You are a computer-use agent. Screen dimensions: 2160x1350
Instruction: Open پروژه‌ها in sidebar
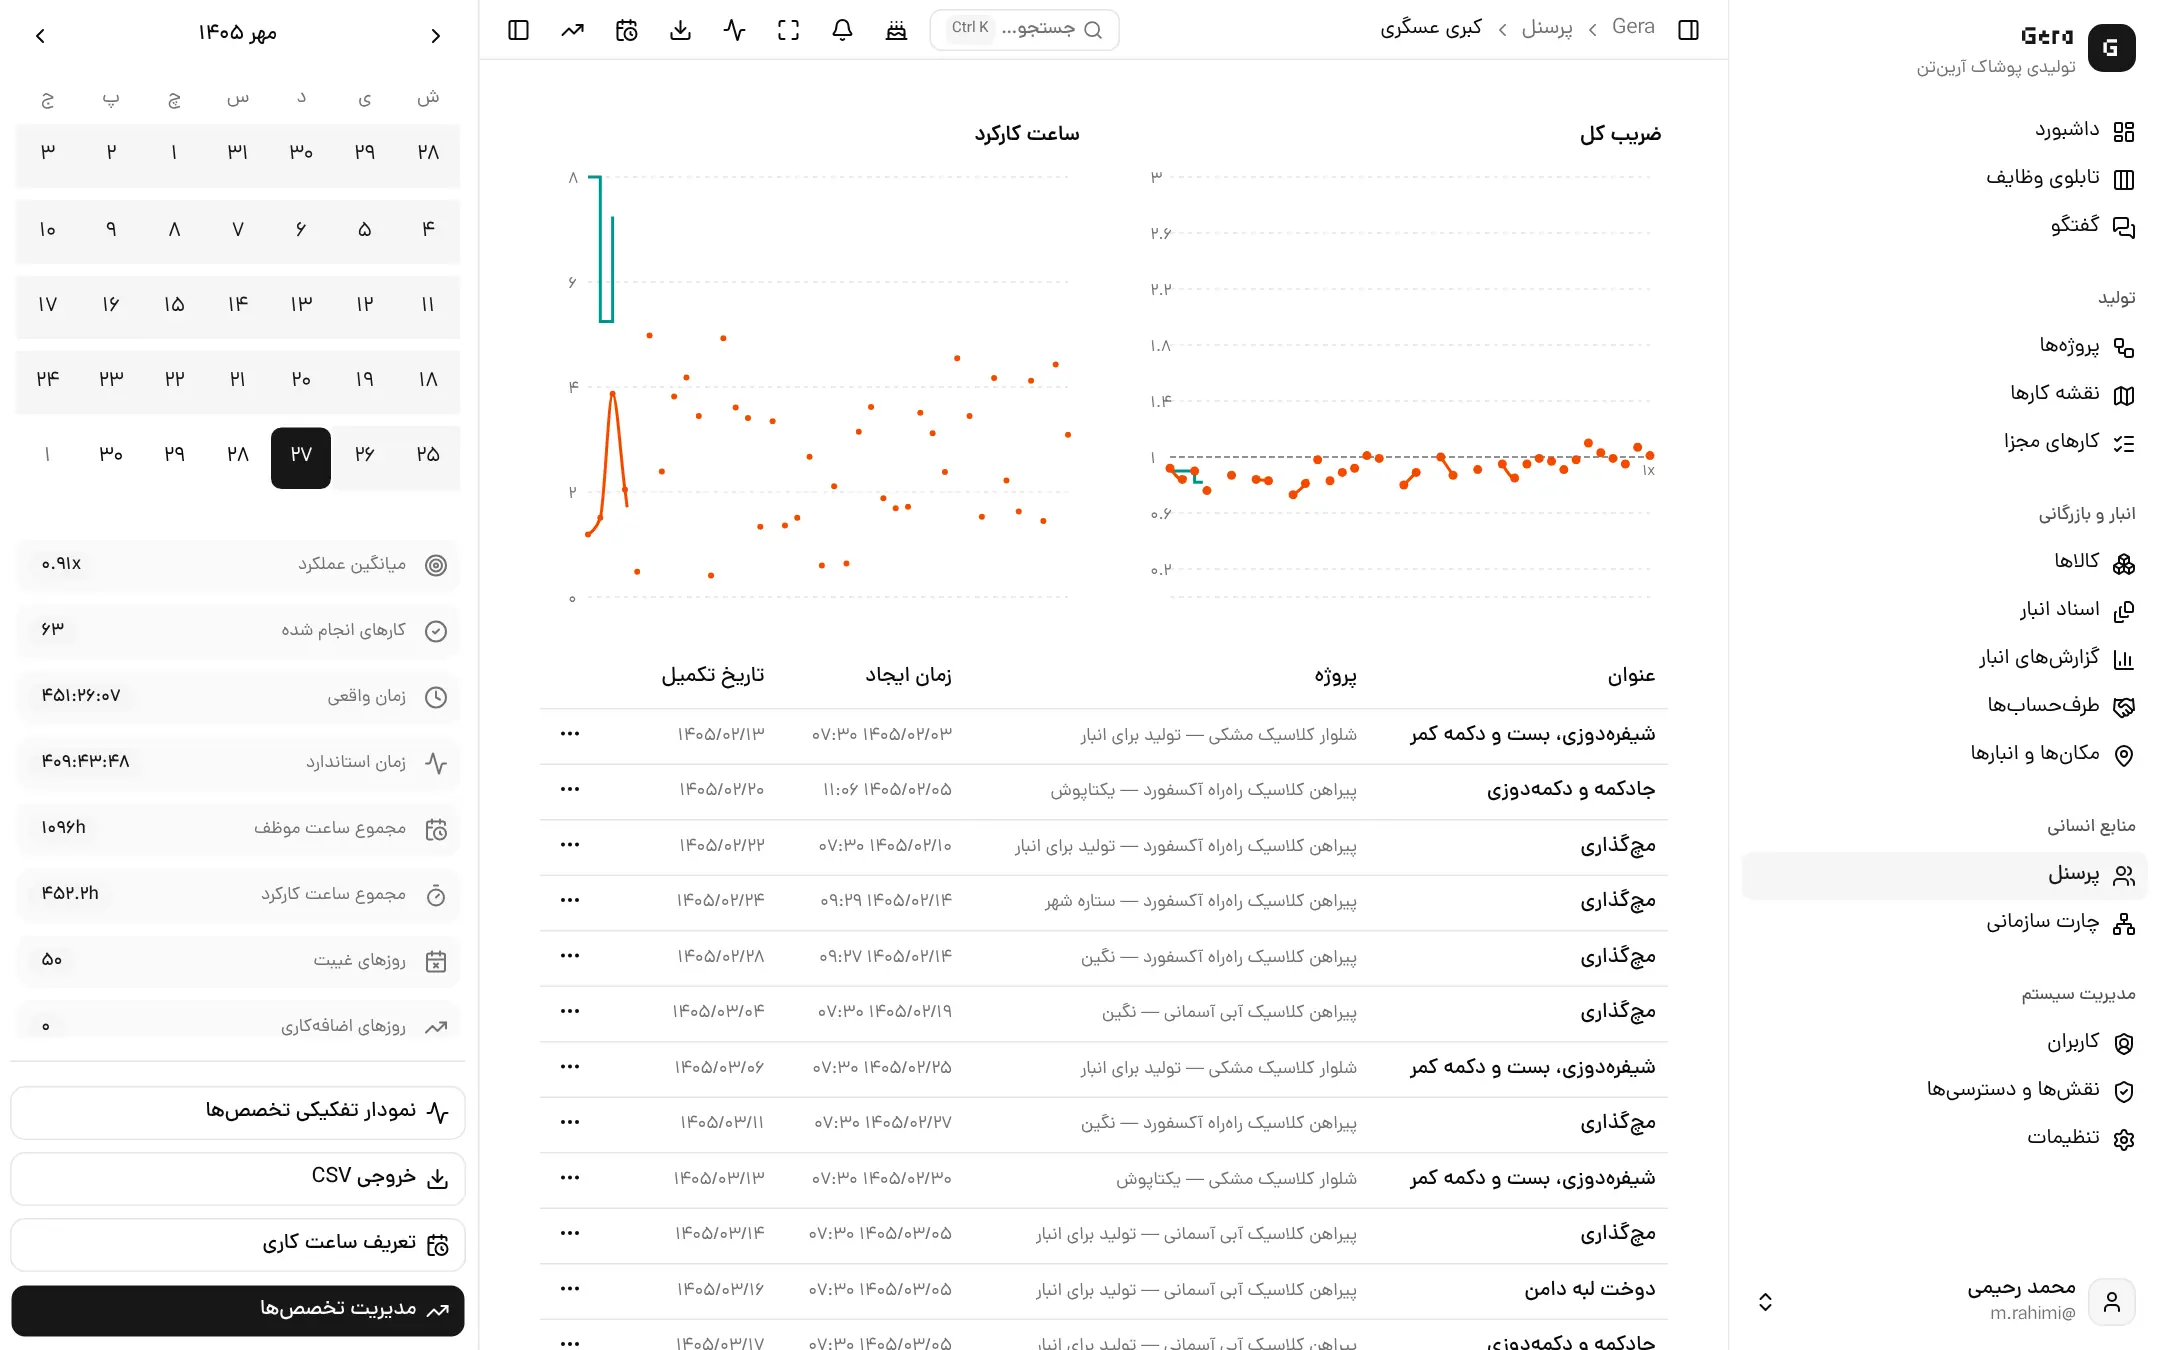point(2087,346)
